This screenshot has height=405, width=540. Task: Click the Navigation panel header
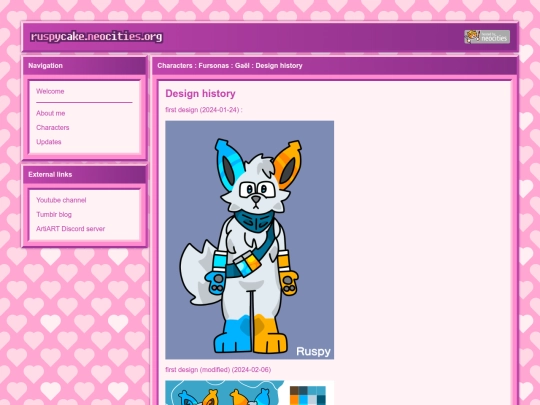click(x=85, y=66)
